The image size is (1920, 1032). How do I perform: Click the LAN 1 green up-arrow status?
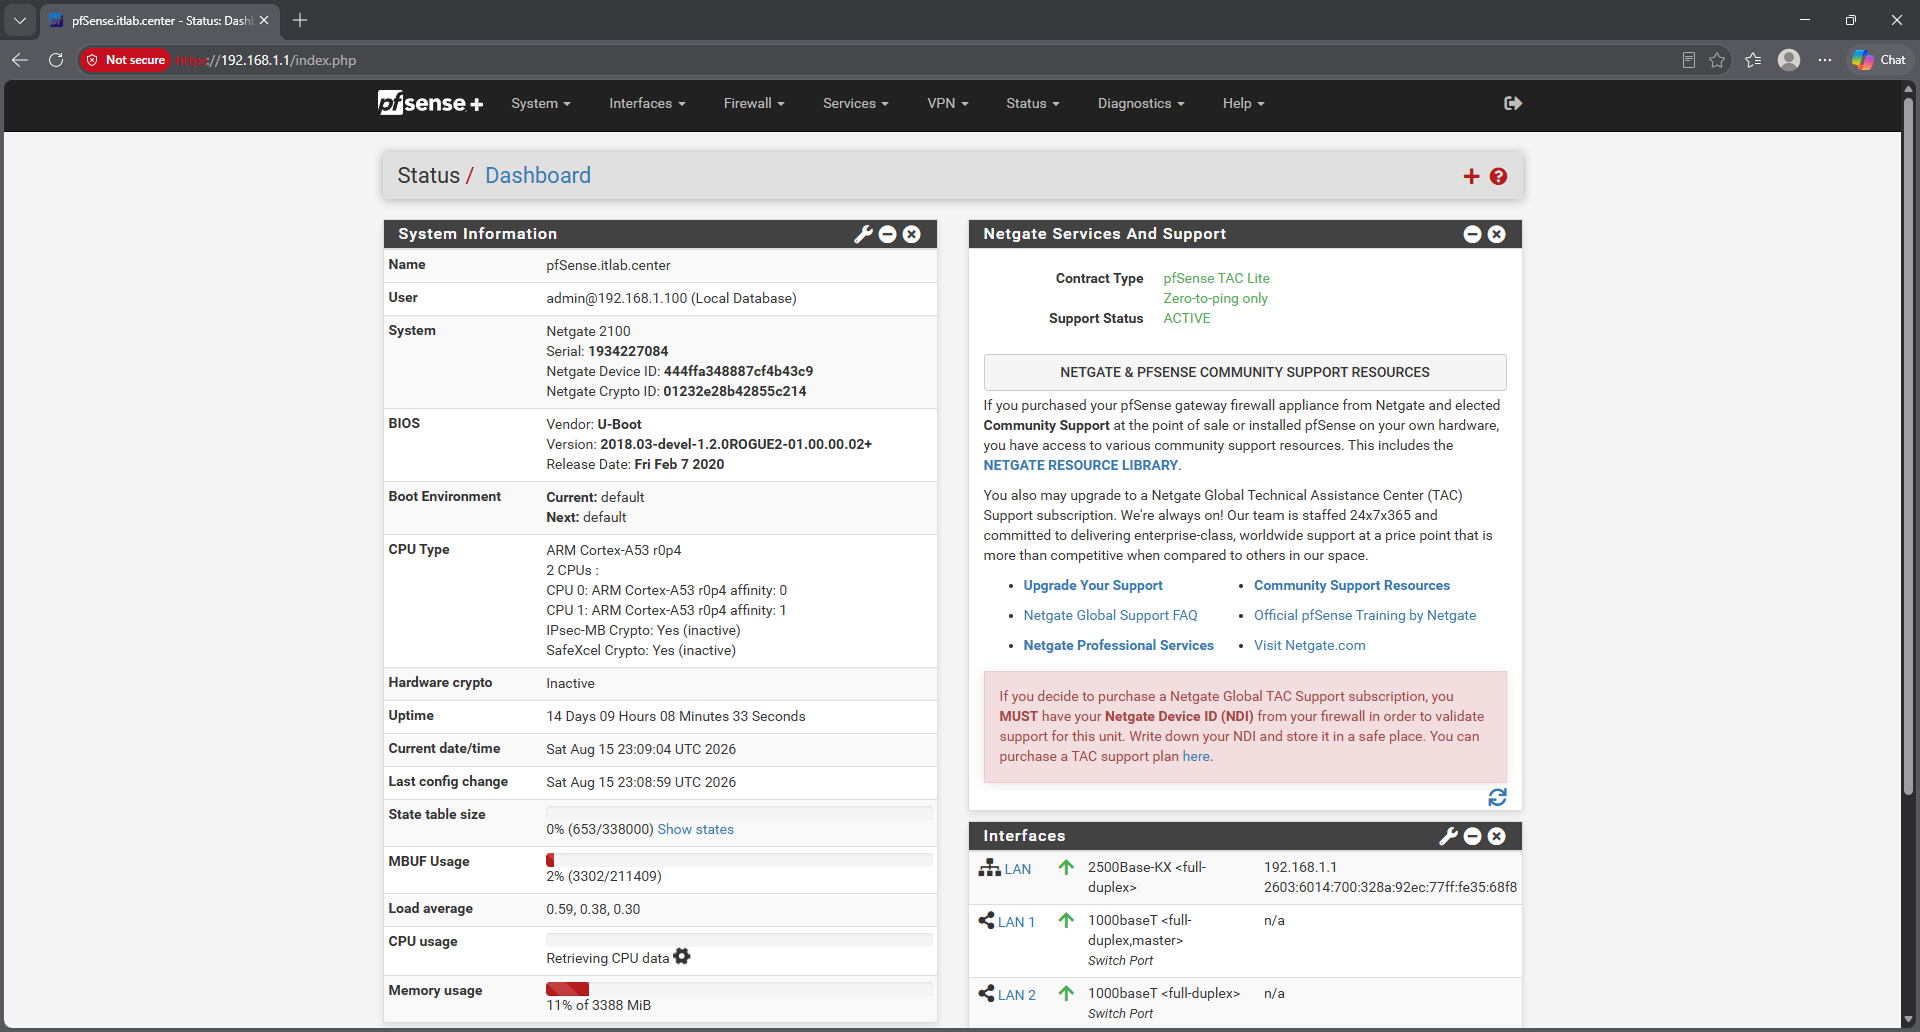1067,921
